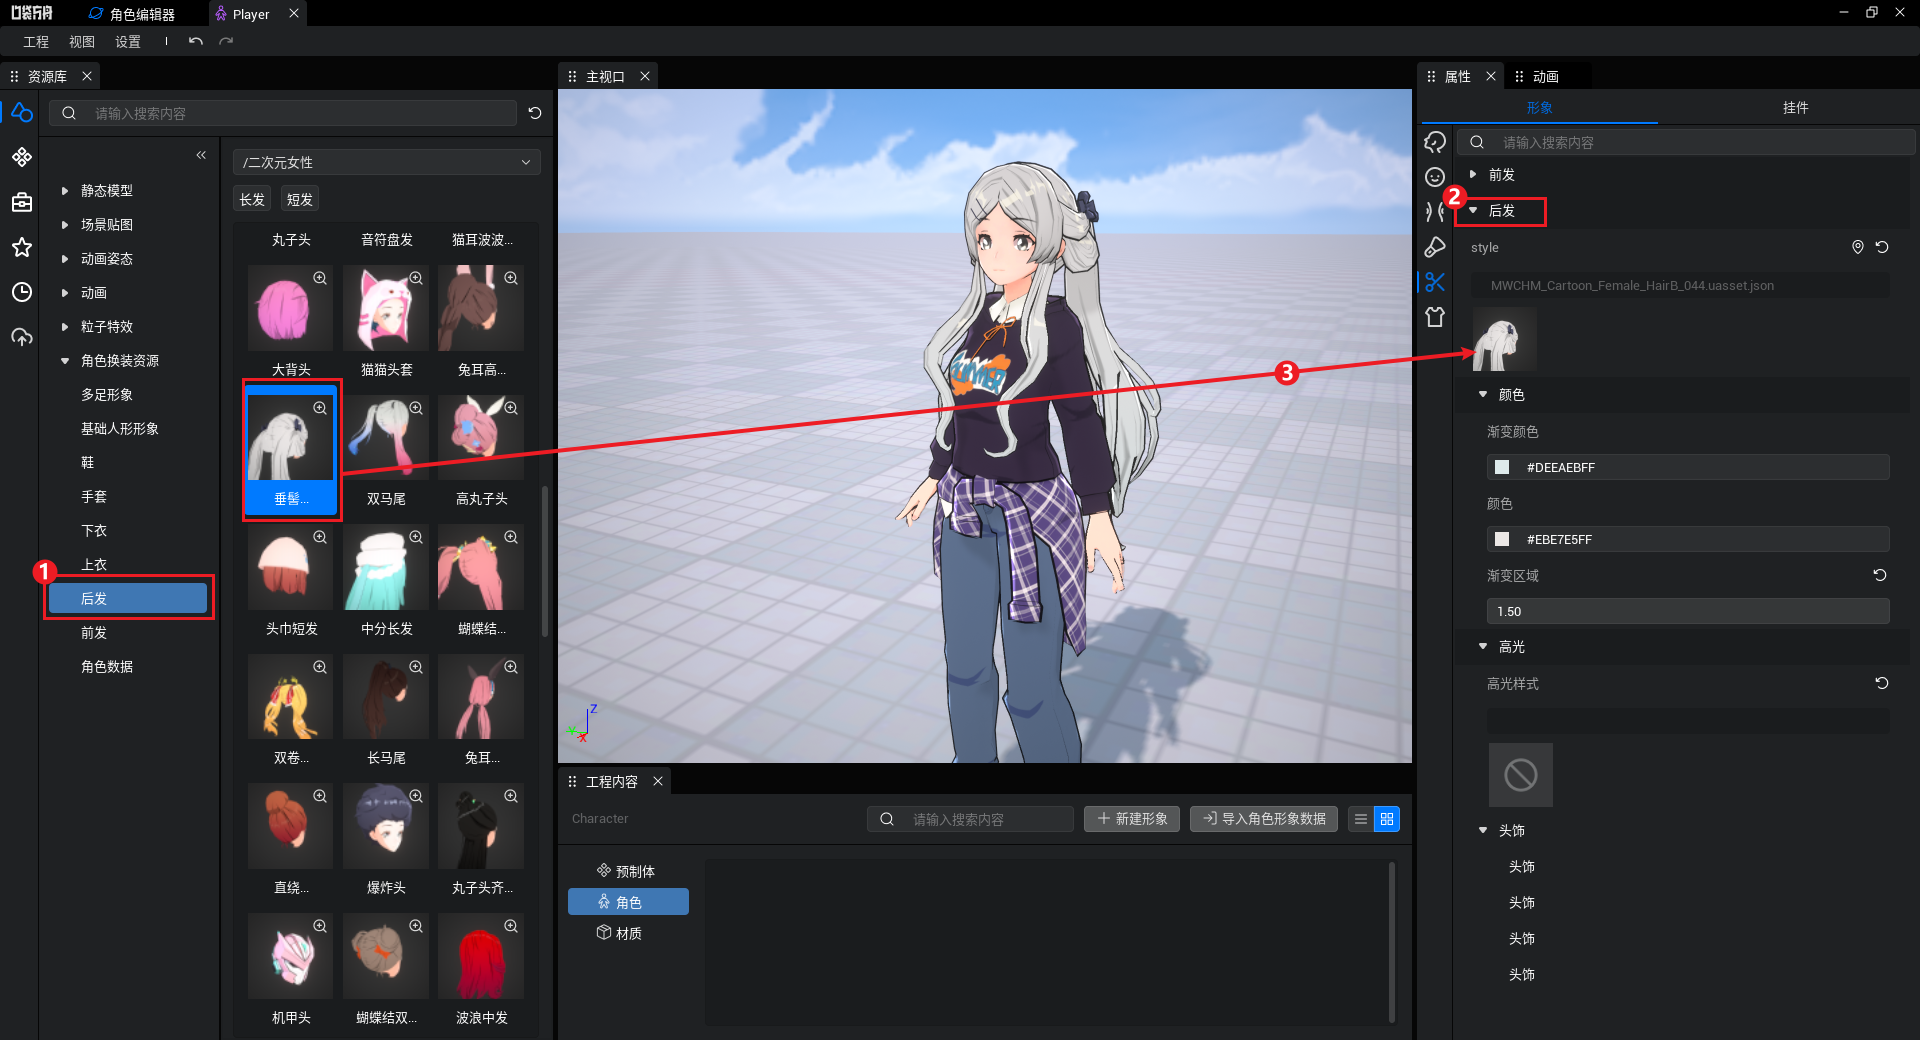Zoom preview of 机甲头 hair thumbnail

coord(320,926)
